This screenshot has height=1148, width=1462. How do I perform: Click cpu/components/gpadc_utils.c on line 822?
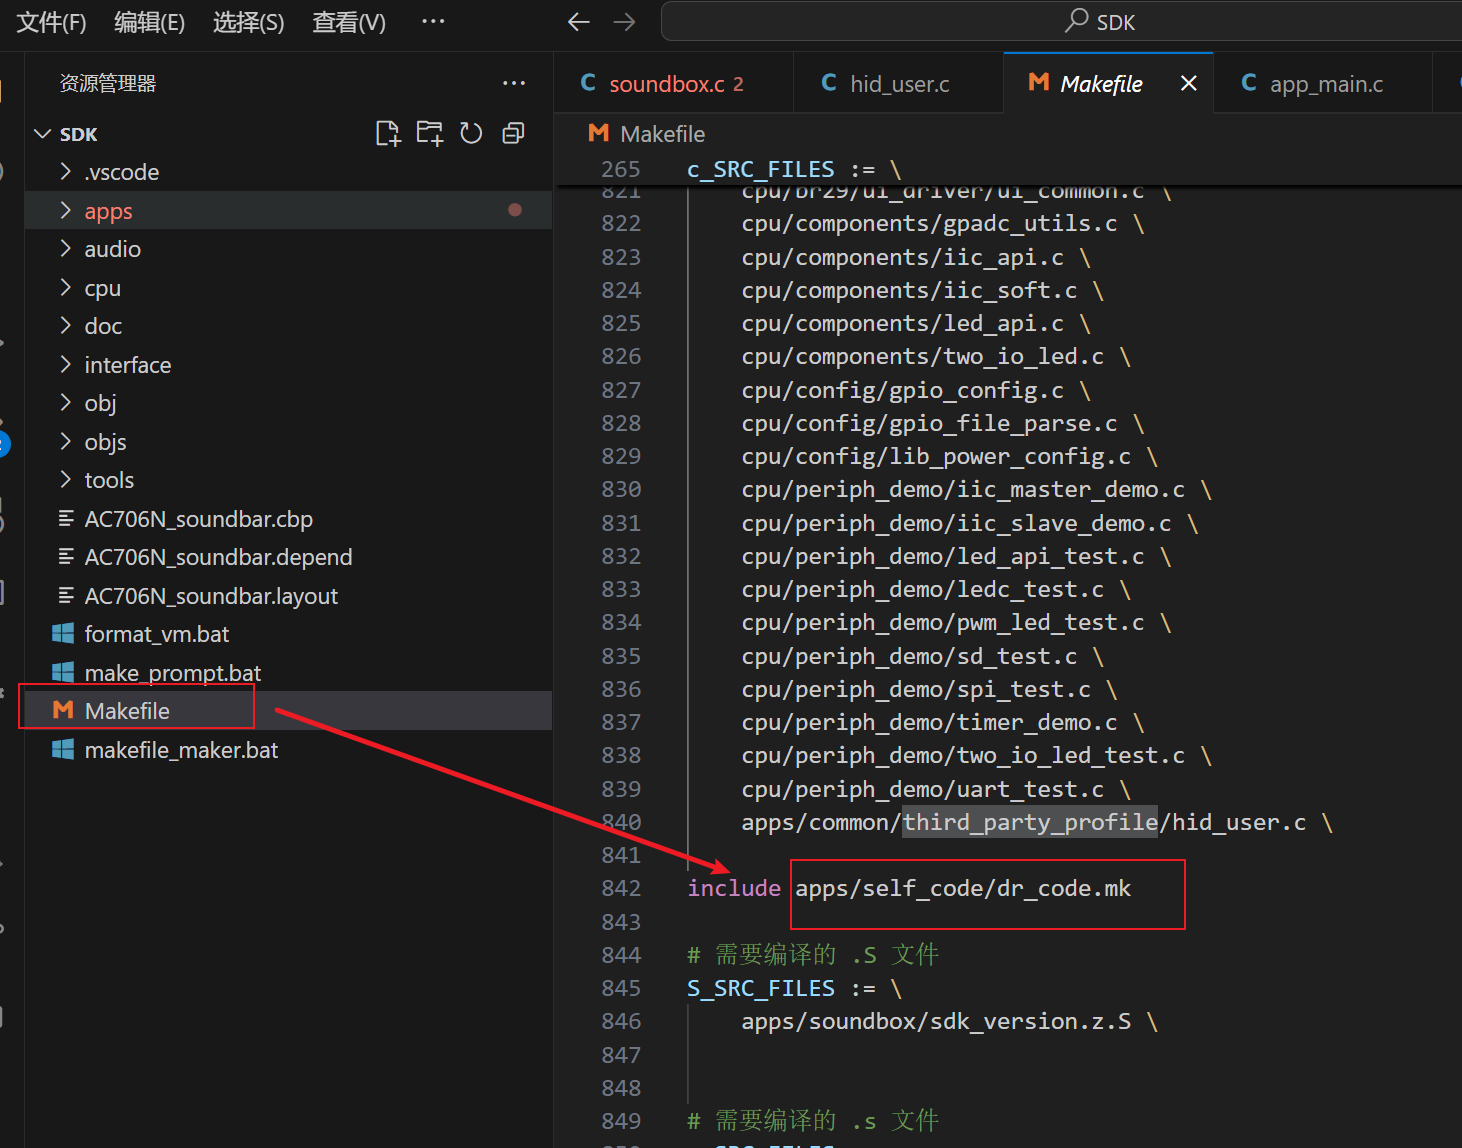tap(929, 223)
